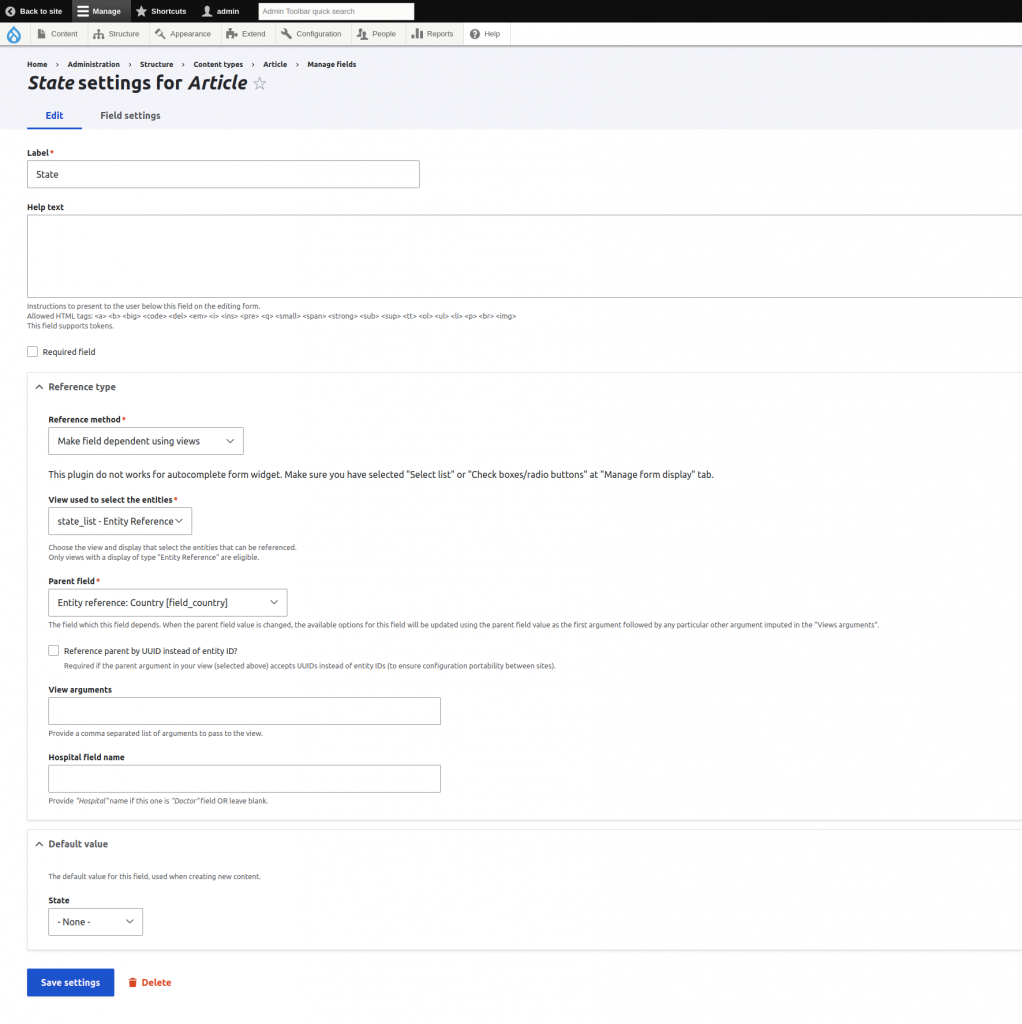This screenshot has width=1022, height=1024.
Task: Toggle the Manage toolbar menu
Action: (99, 11)
